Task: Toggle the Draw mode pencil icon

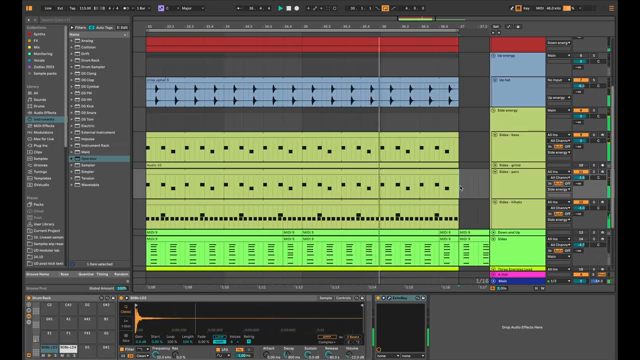Action: 511,8
